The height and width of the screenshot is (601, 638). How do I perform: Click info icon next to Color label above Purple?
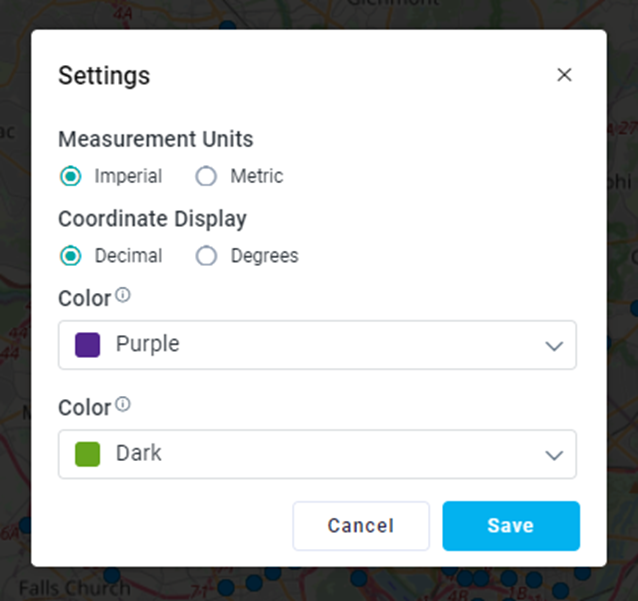123,295
